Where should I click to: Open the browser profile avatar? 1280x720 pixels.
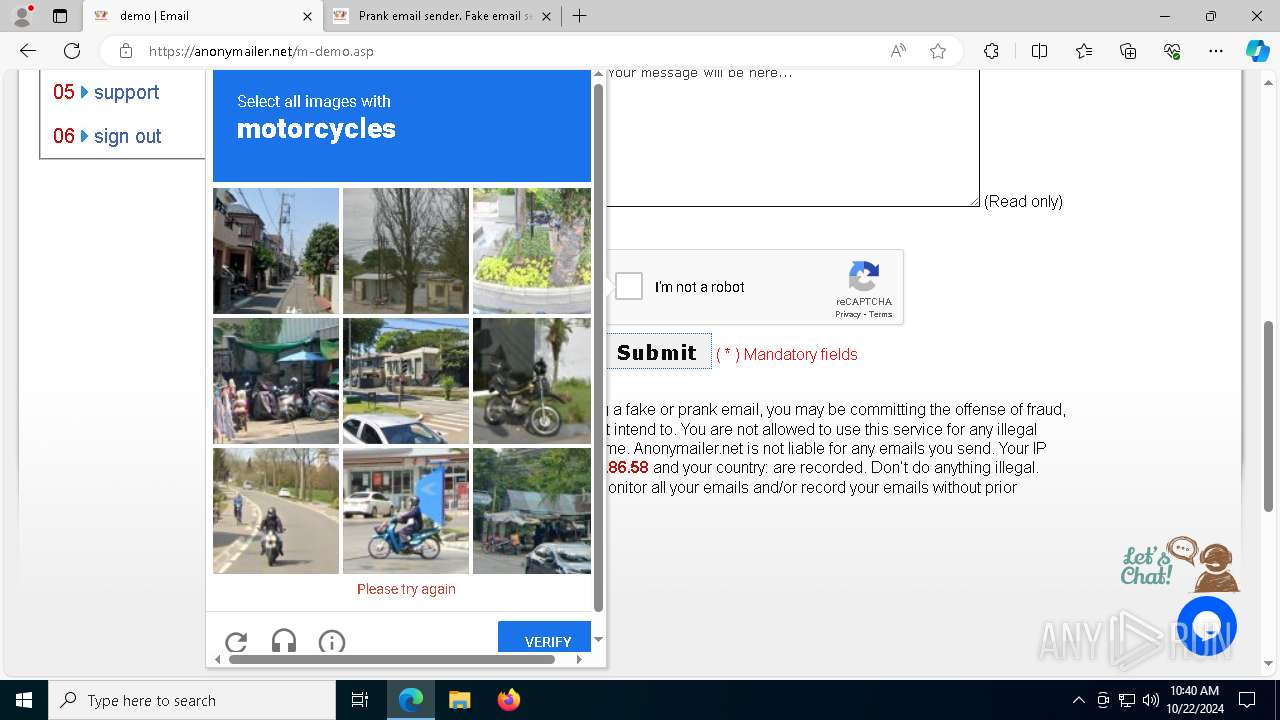(x=22, y=16)
